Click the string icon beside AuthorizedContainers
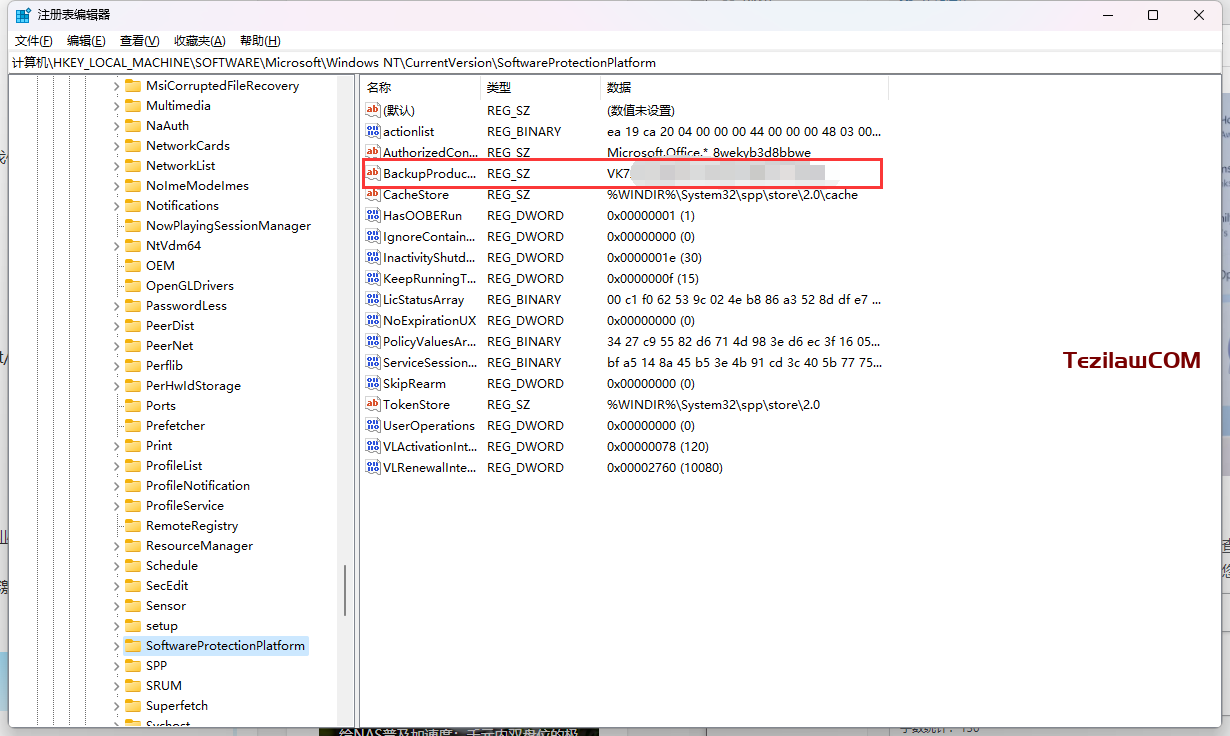 (373, 152)
